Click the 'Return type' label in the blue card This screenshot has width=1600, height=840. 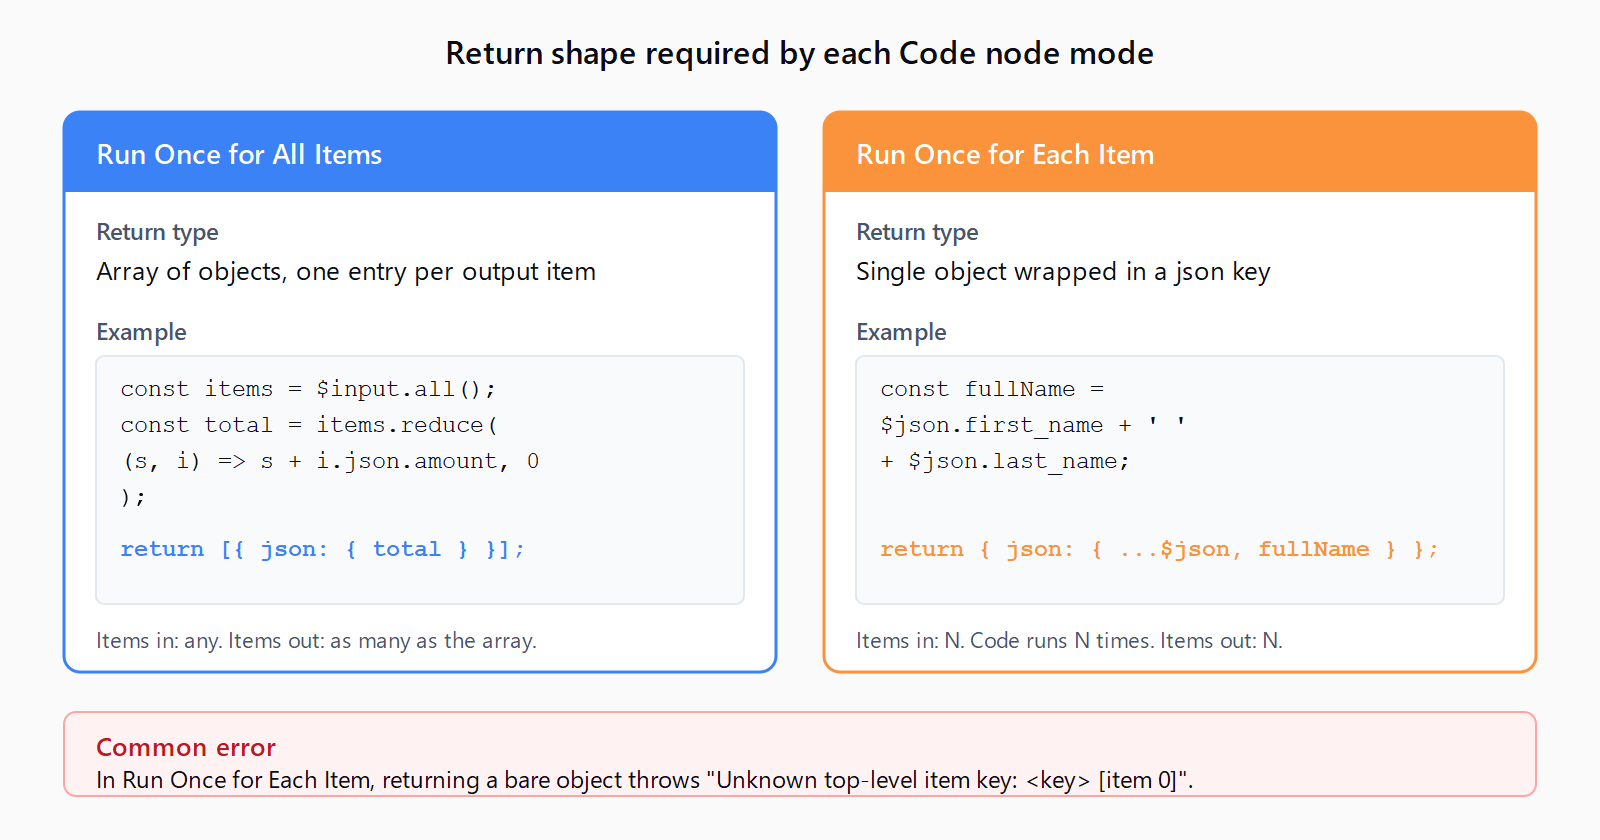click(x=157, y=232)
